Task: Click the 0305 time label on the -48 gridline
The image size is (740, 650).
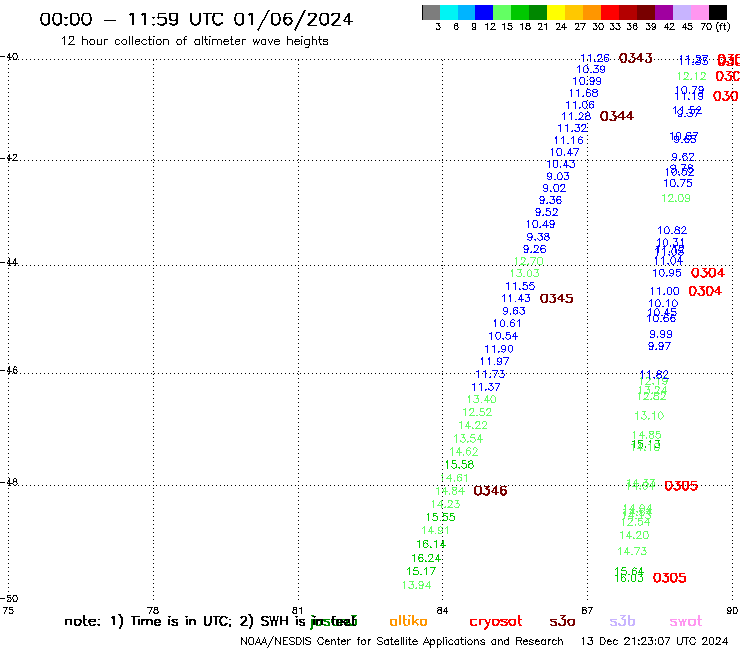Action: (681, 486)
